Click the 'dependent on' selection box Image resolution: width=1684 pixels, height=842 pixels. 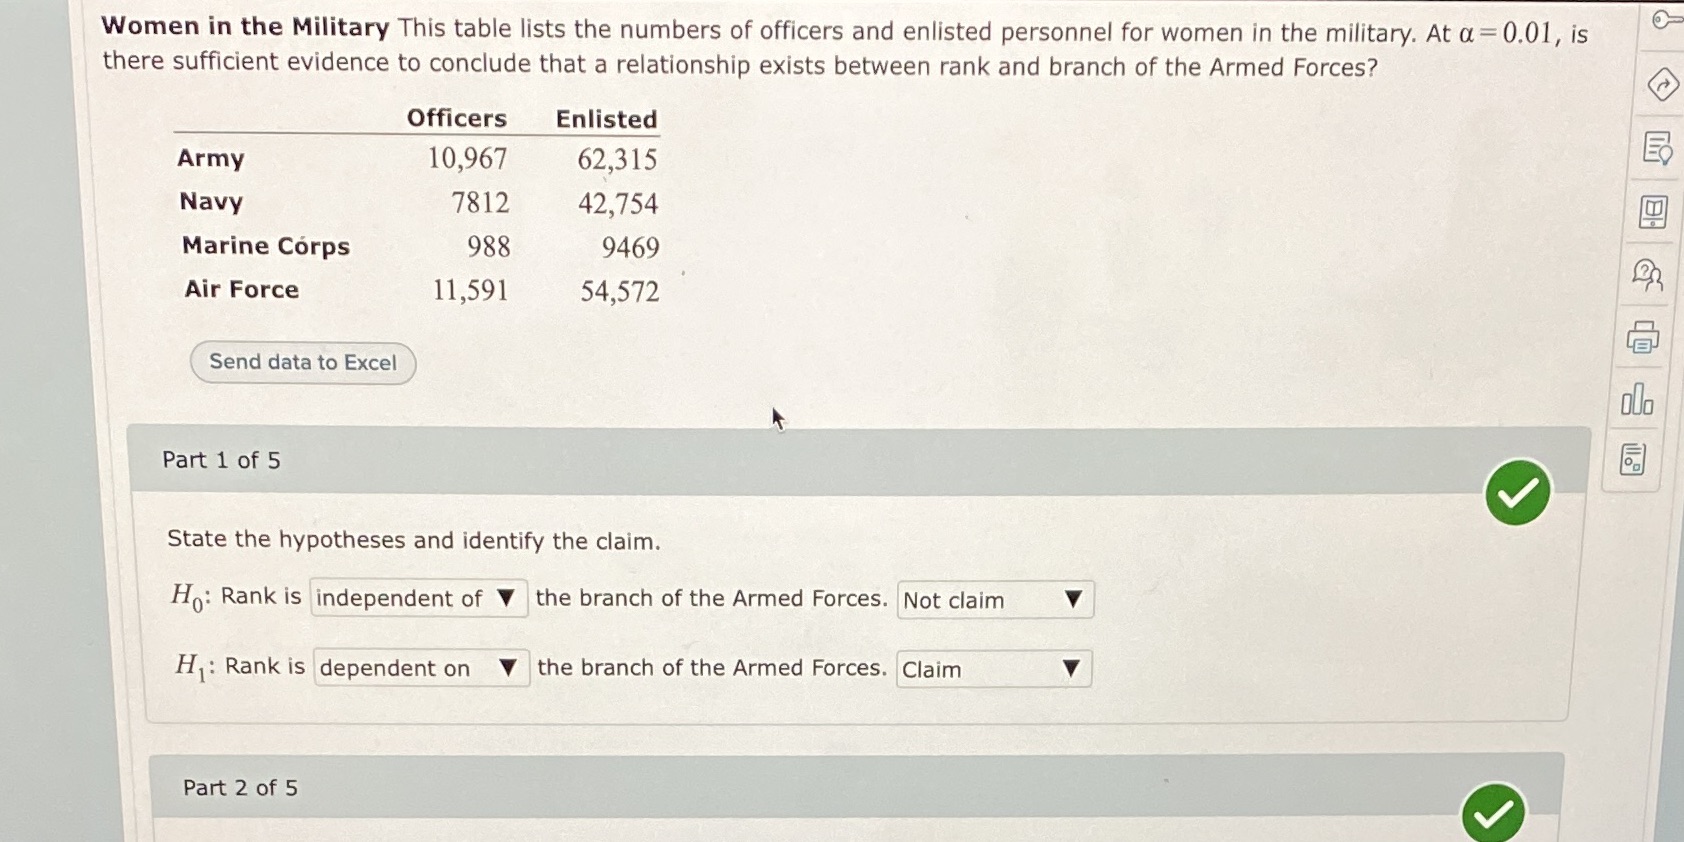(420, 667)
